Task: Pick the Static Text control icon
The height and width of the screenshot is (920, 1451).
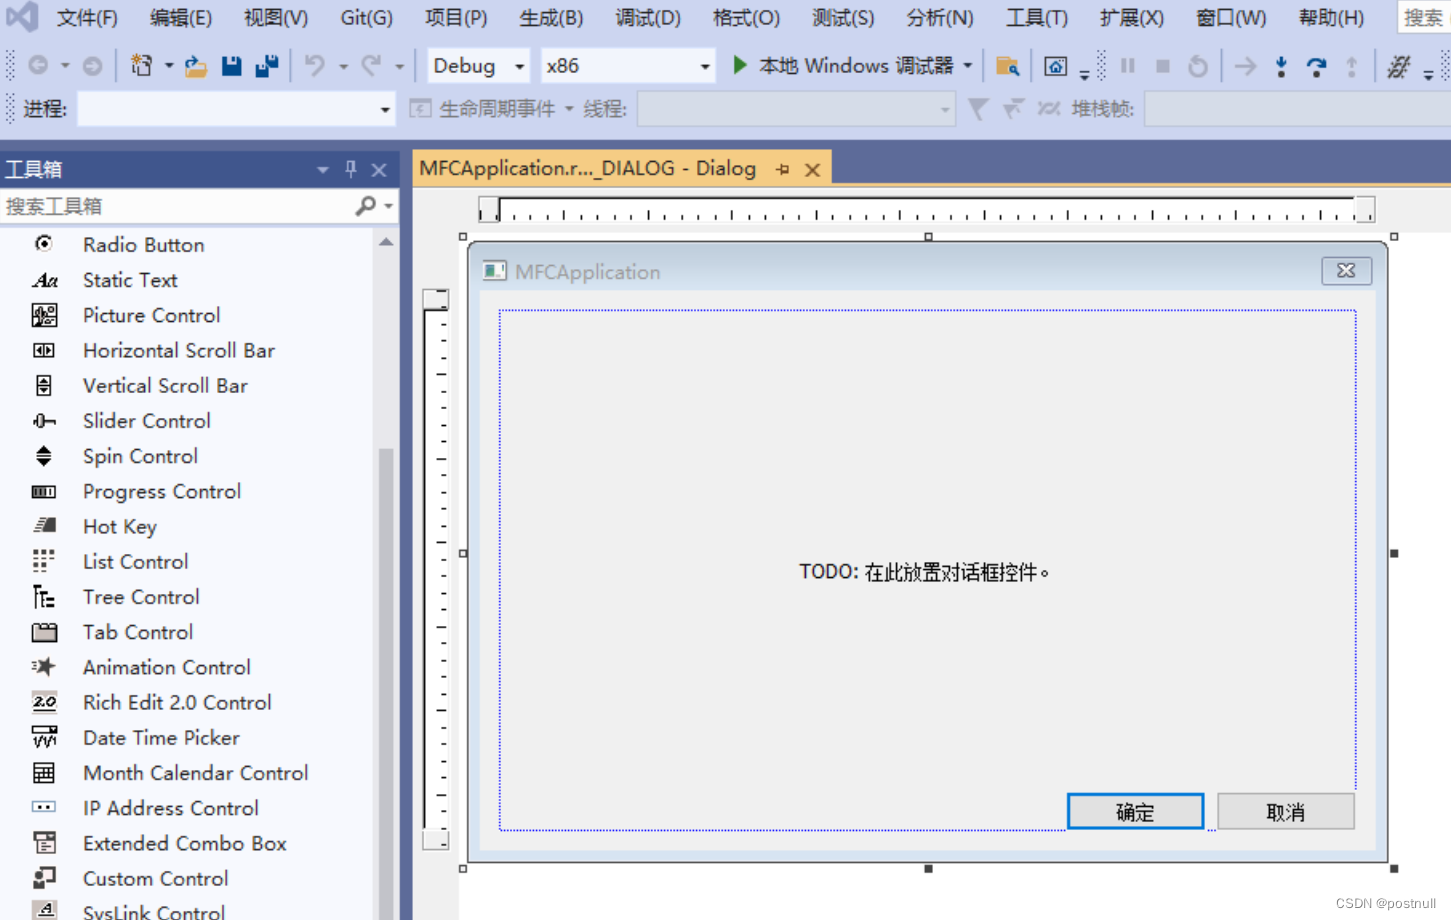Action: point(44,280)
